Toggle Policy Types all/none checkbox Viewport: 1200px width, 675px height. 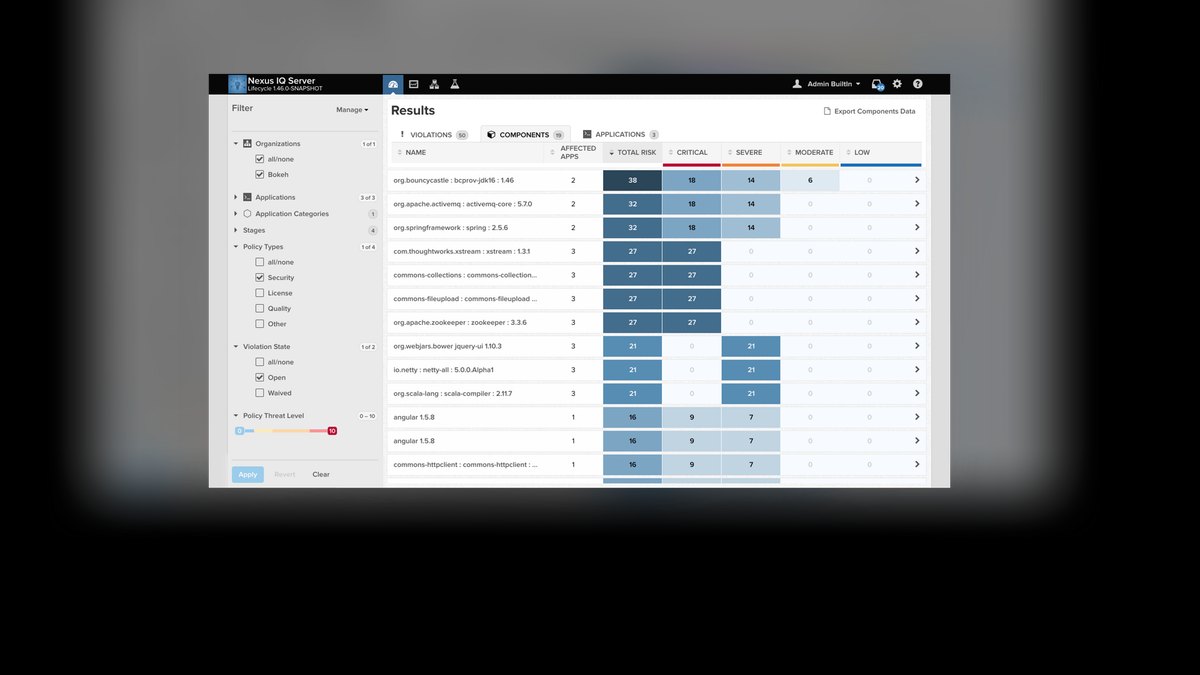click(x=260, y=262)
